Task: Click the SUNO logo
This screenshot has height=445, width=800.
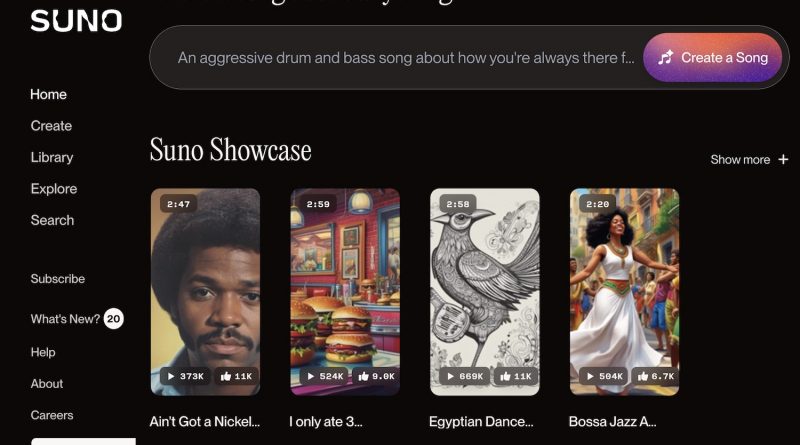Action: (76, 21)
